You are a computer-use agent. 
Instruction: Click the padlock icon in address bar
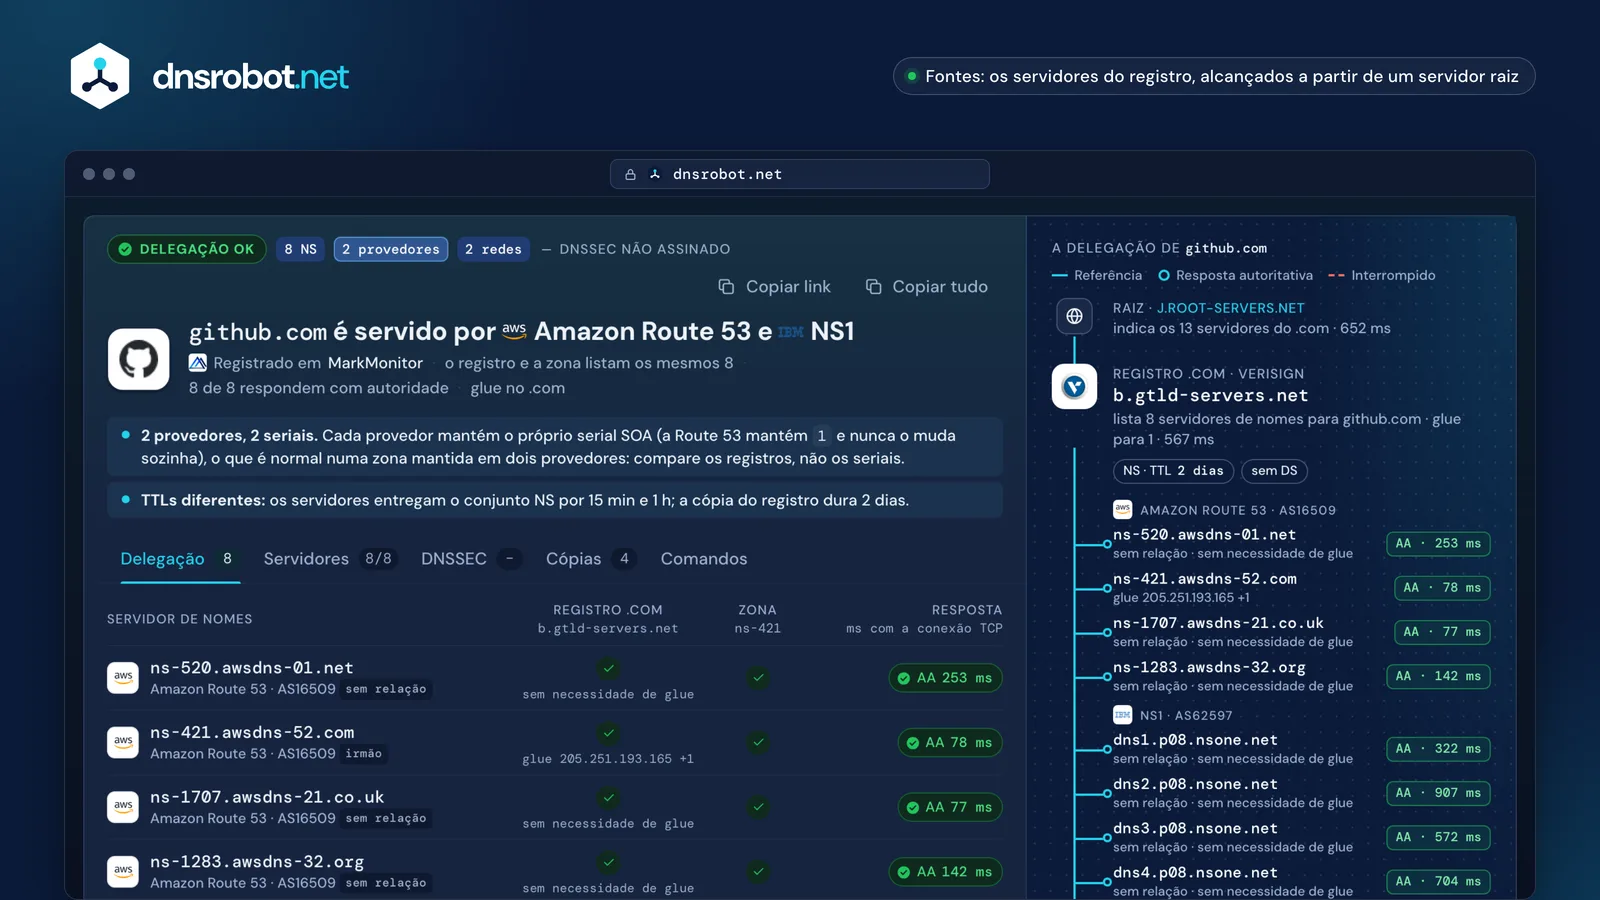click(630, 174)
